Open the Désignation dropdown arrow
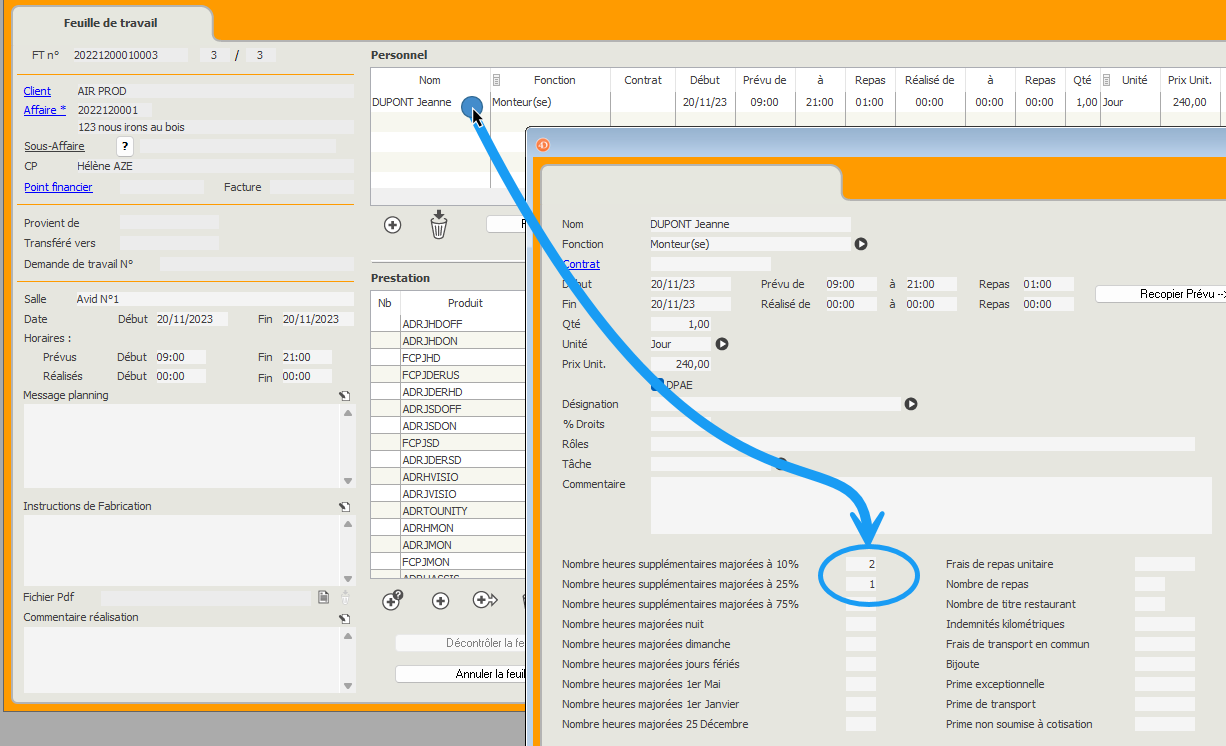 910,404
